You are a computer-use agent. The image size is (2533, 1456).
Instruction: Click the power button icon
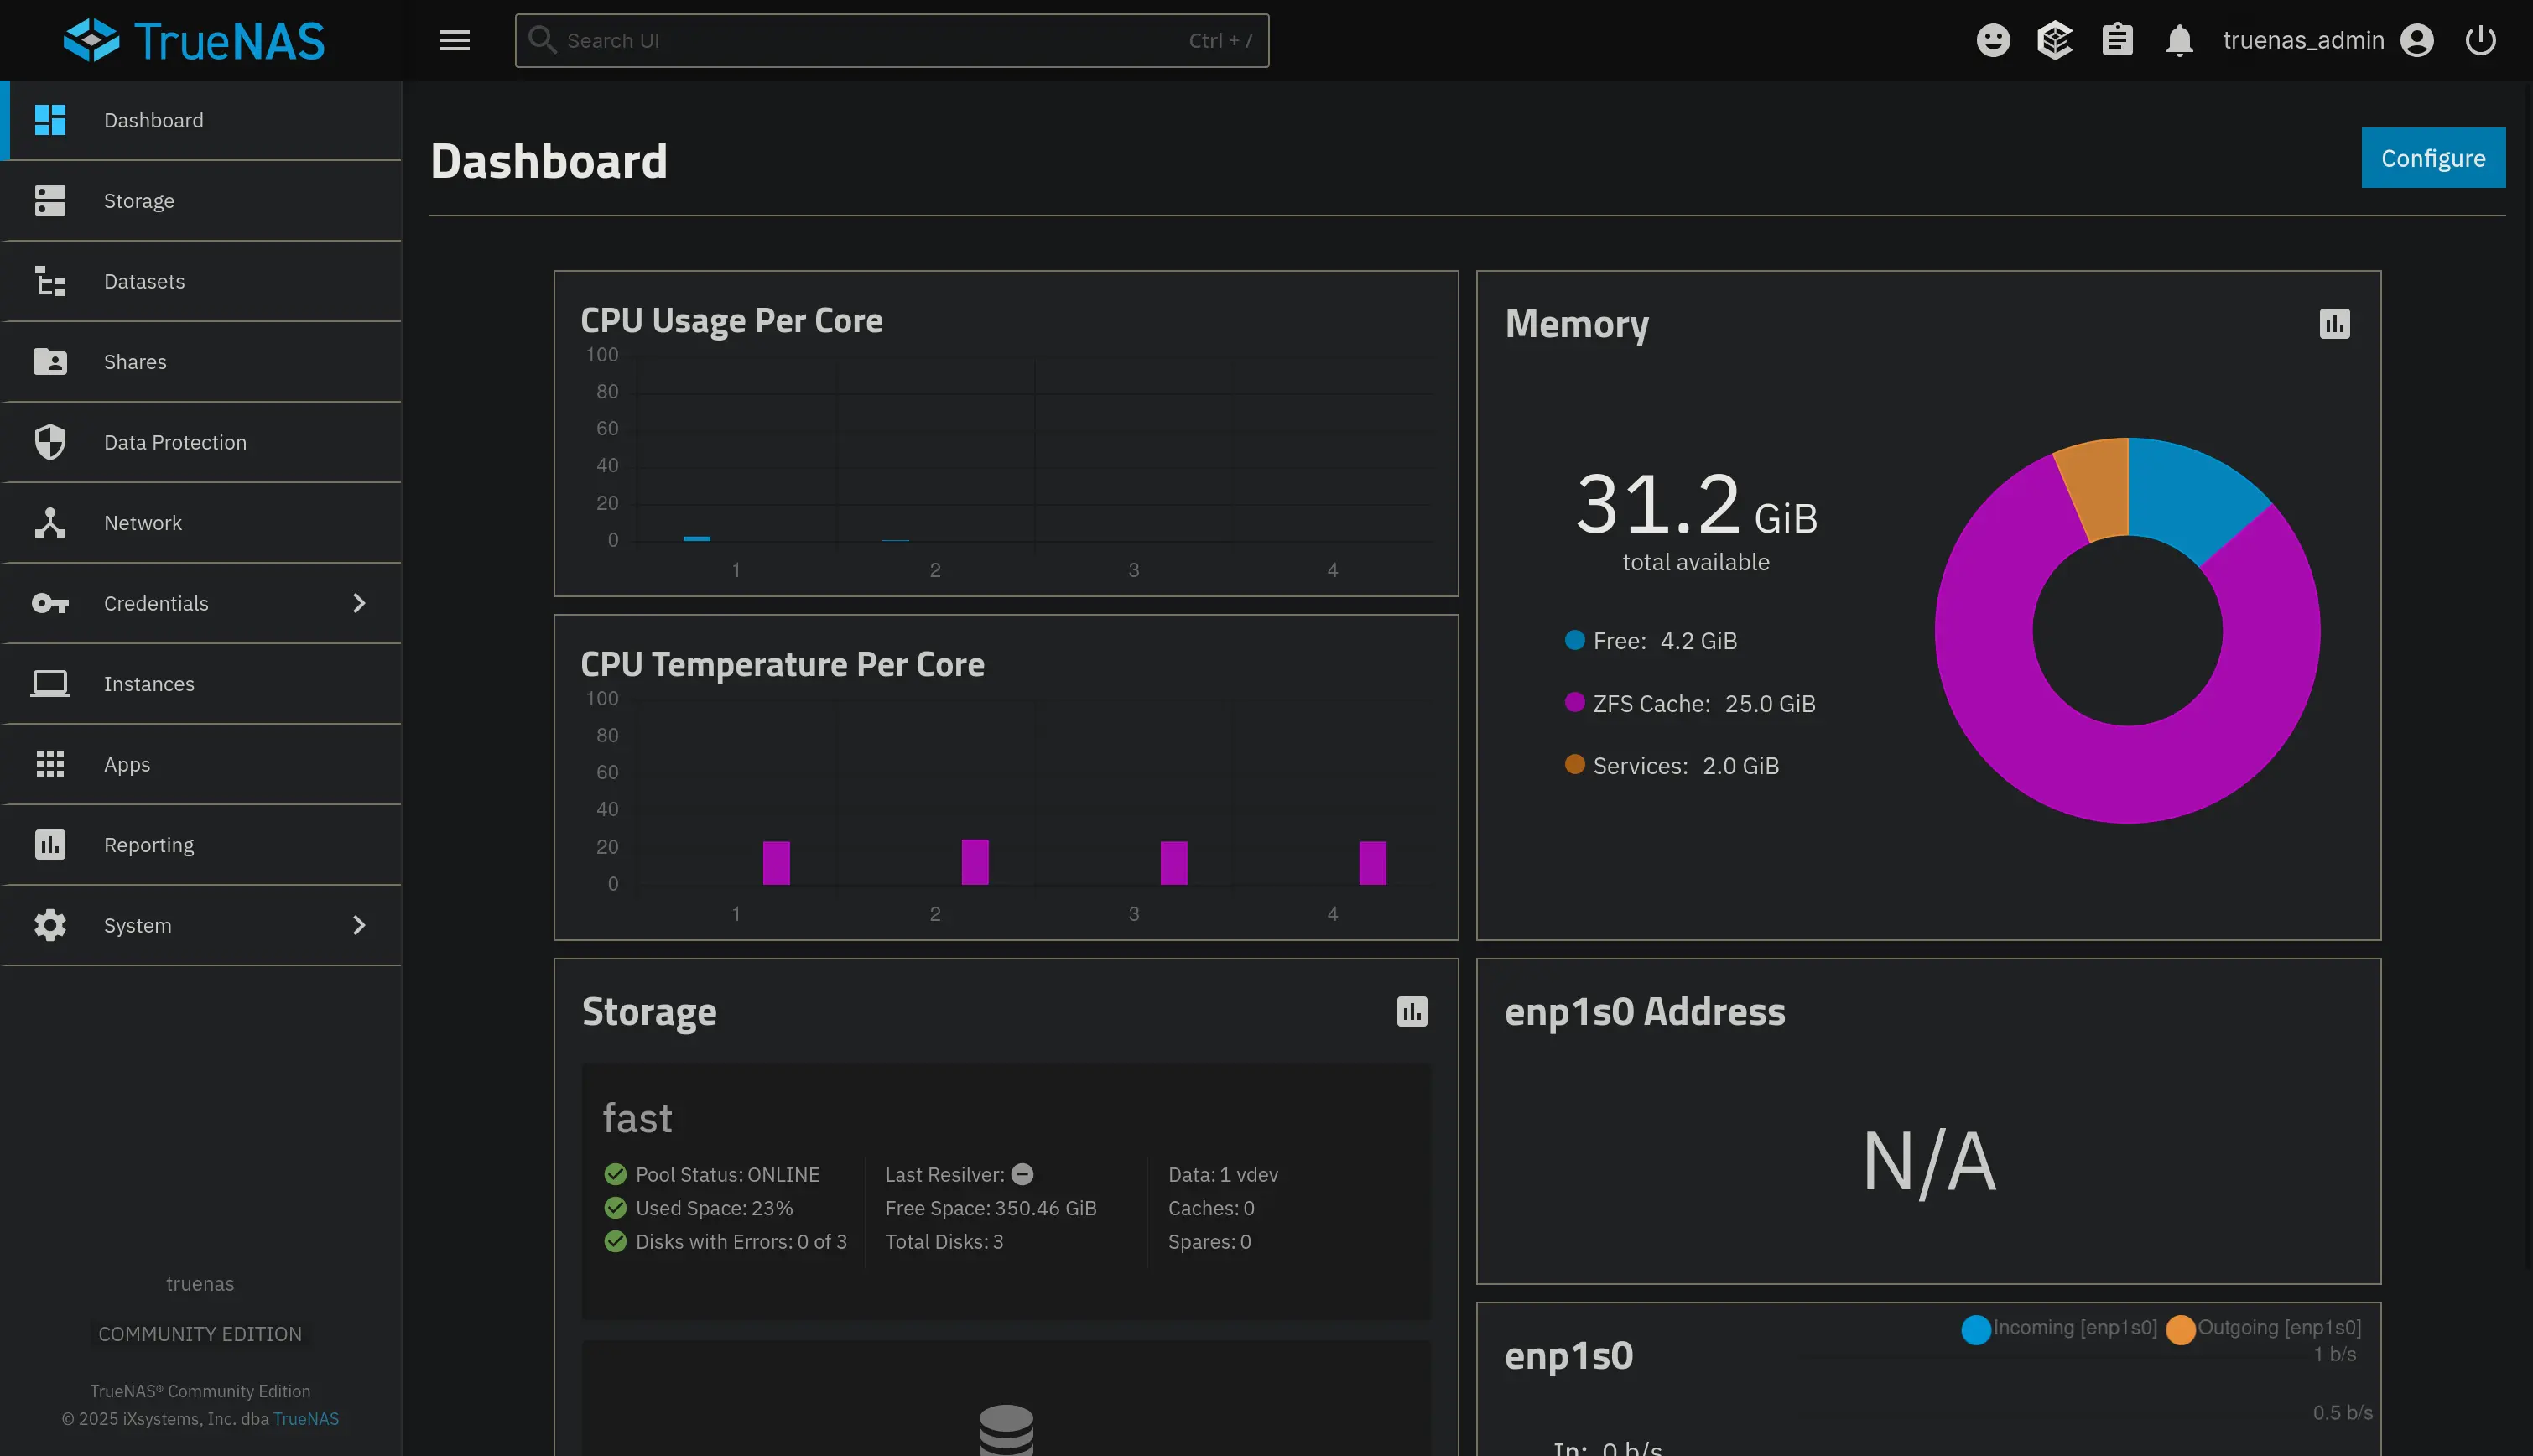(2480, 40)
